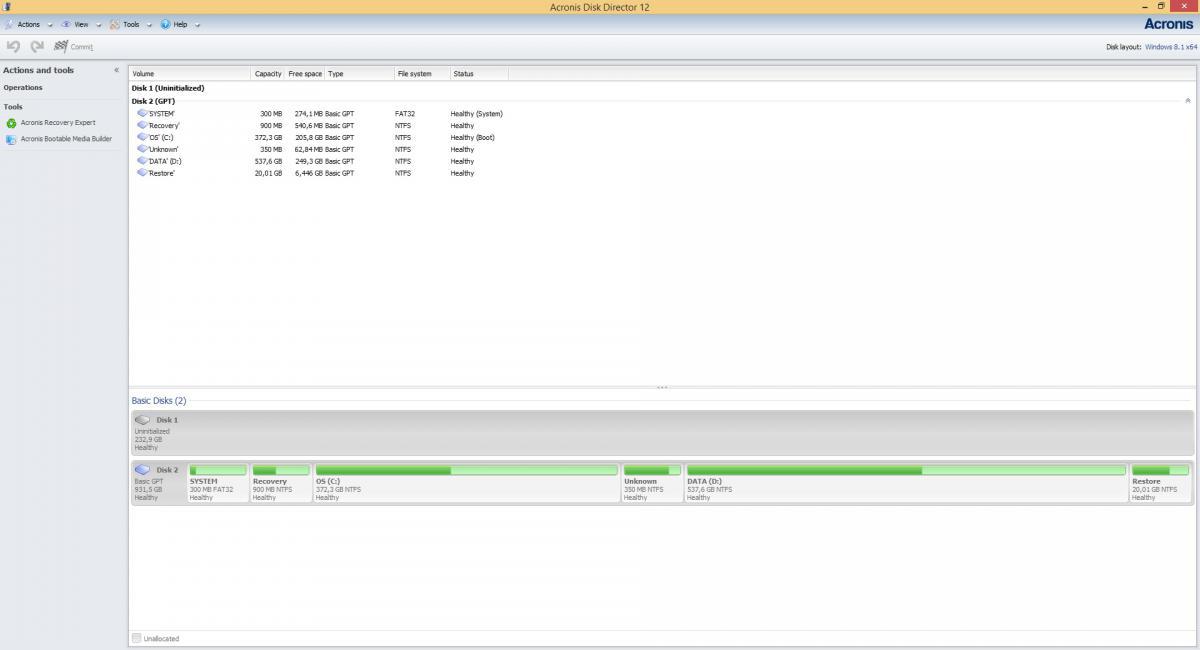Sort by the Status column header
The image size is (1200, 650).
tap(479, 73)
